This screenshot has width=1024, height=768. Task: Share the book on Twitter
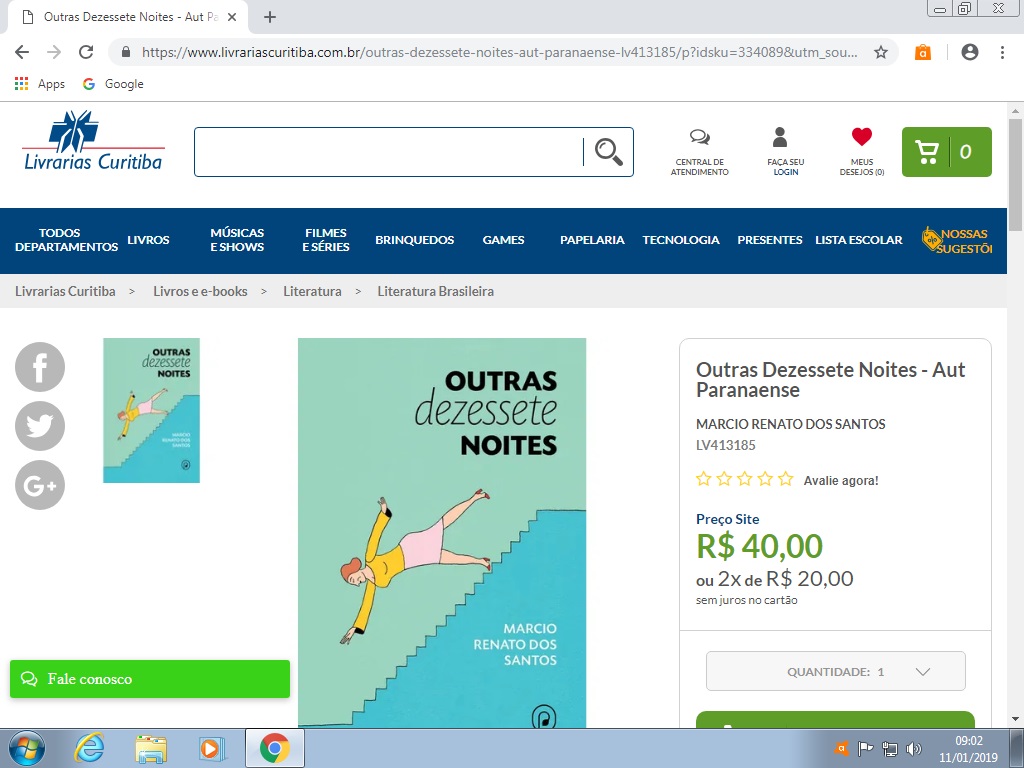point(40,426)
